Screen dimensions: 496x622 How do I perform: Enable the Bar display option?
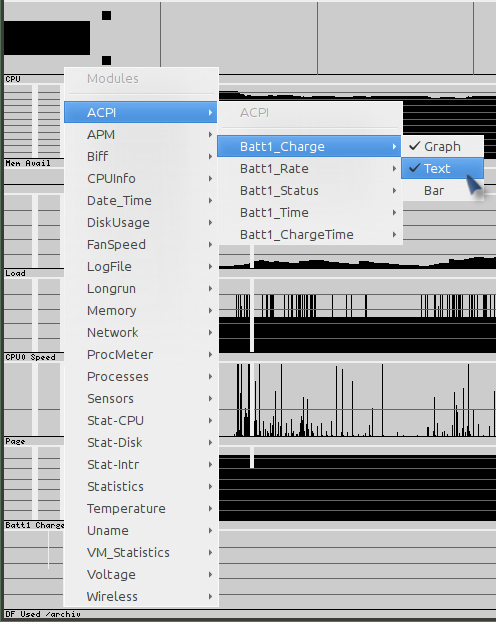tap(442, 191)
